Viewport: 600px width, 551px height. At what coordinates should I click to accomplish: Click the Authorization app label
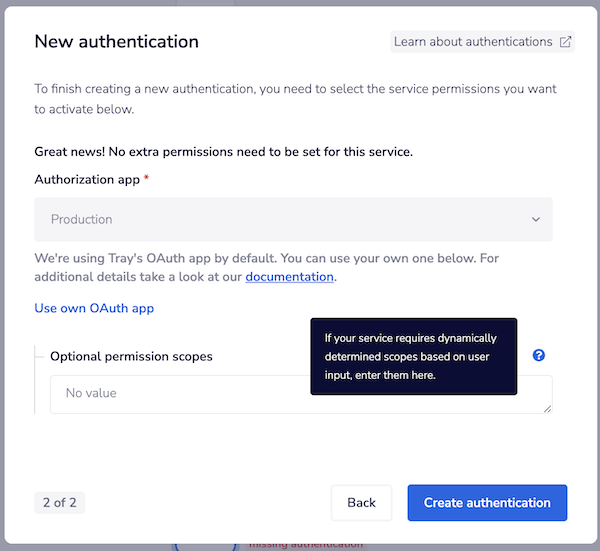(x=88, y=180)
